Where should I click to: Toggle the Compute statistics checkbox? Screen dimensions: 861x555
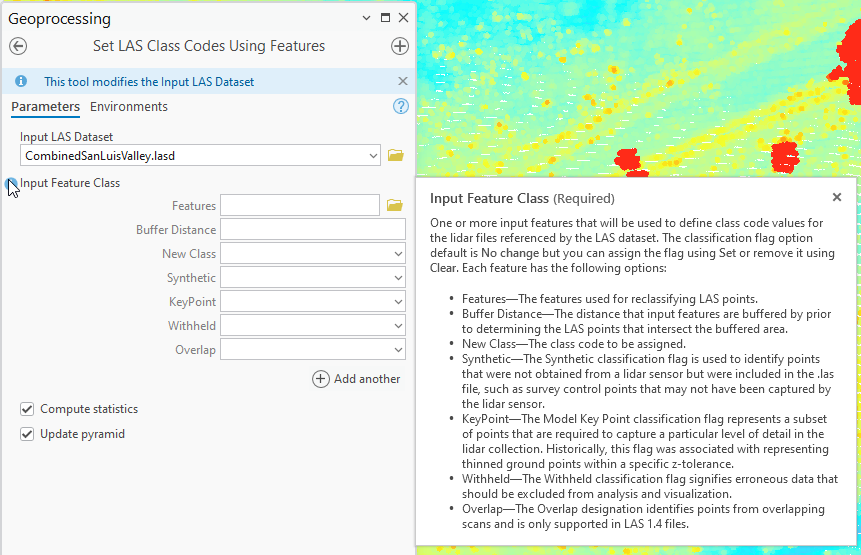point(27,409)
